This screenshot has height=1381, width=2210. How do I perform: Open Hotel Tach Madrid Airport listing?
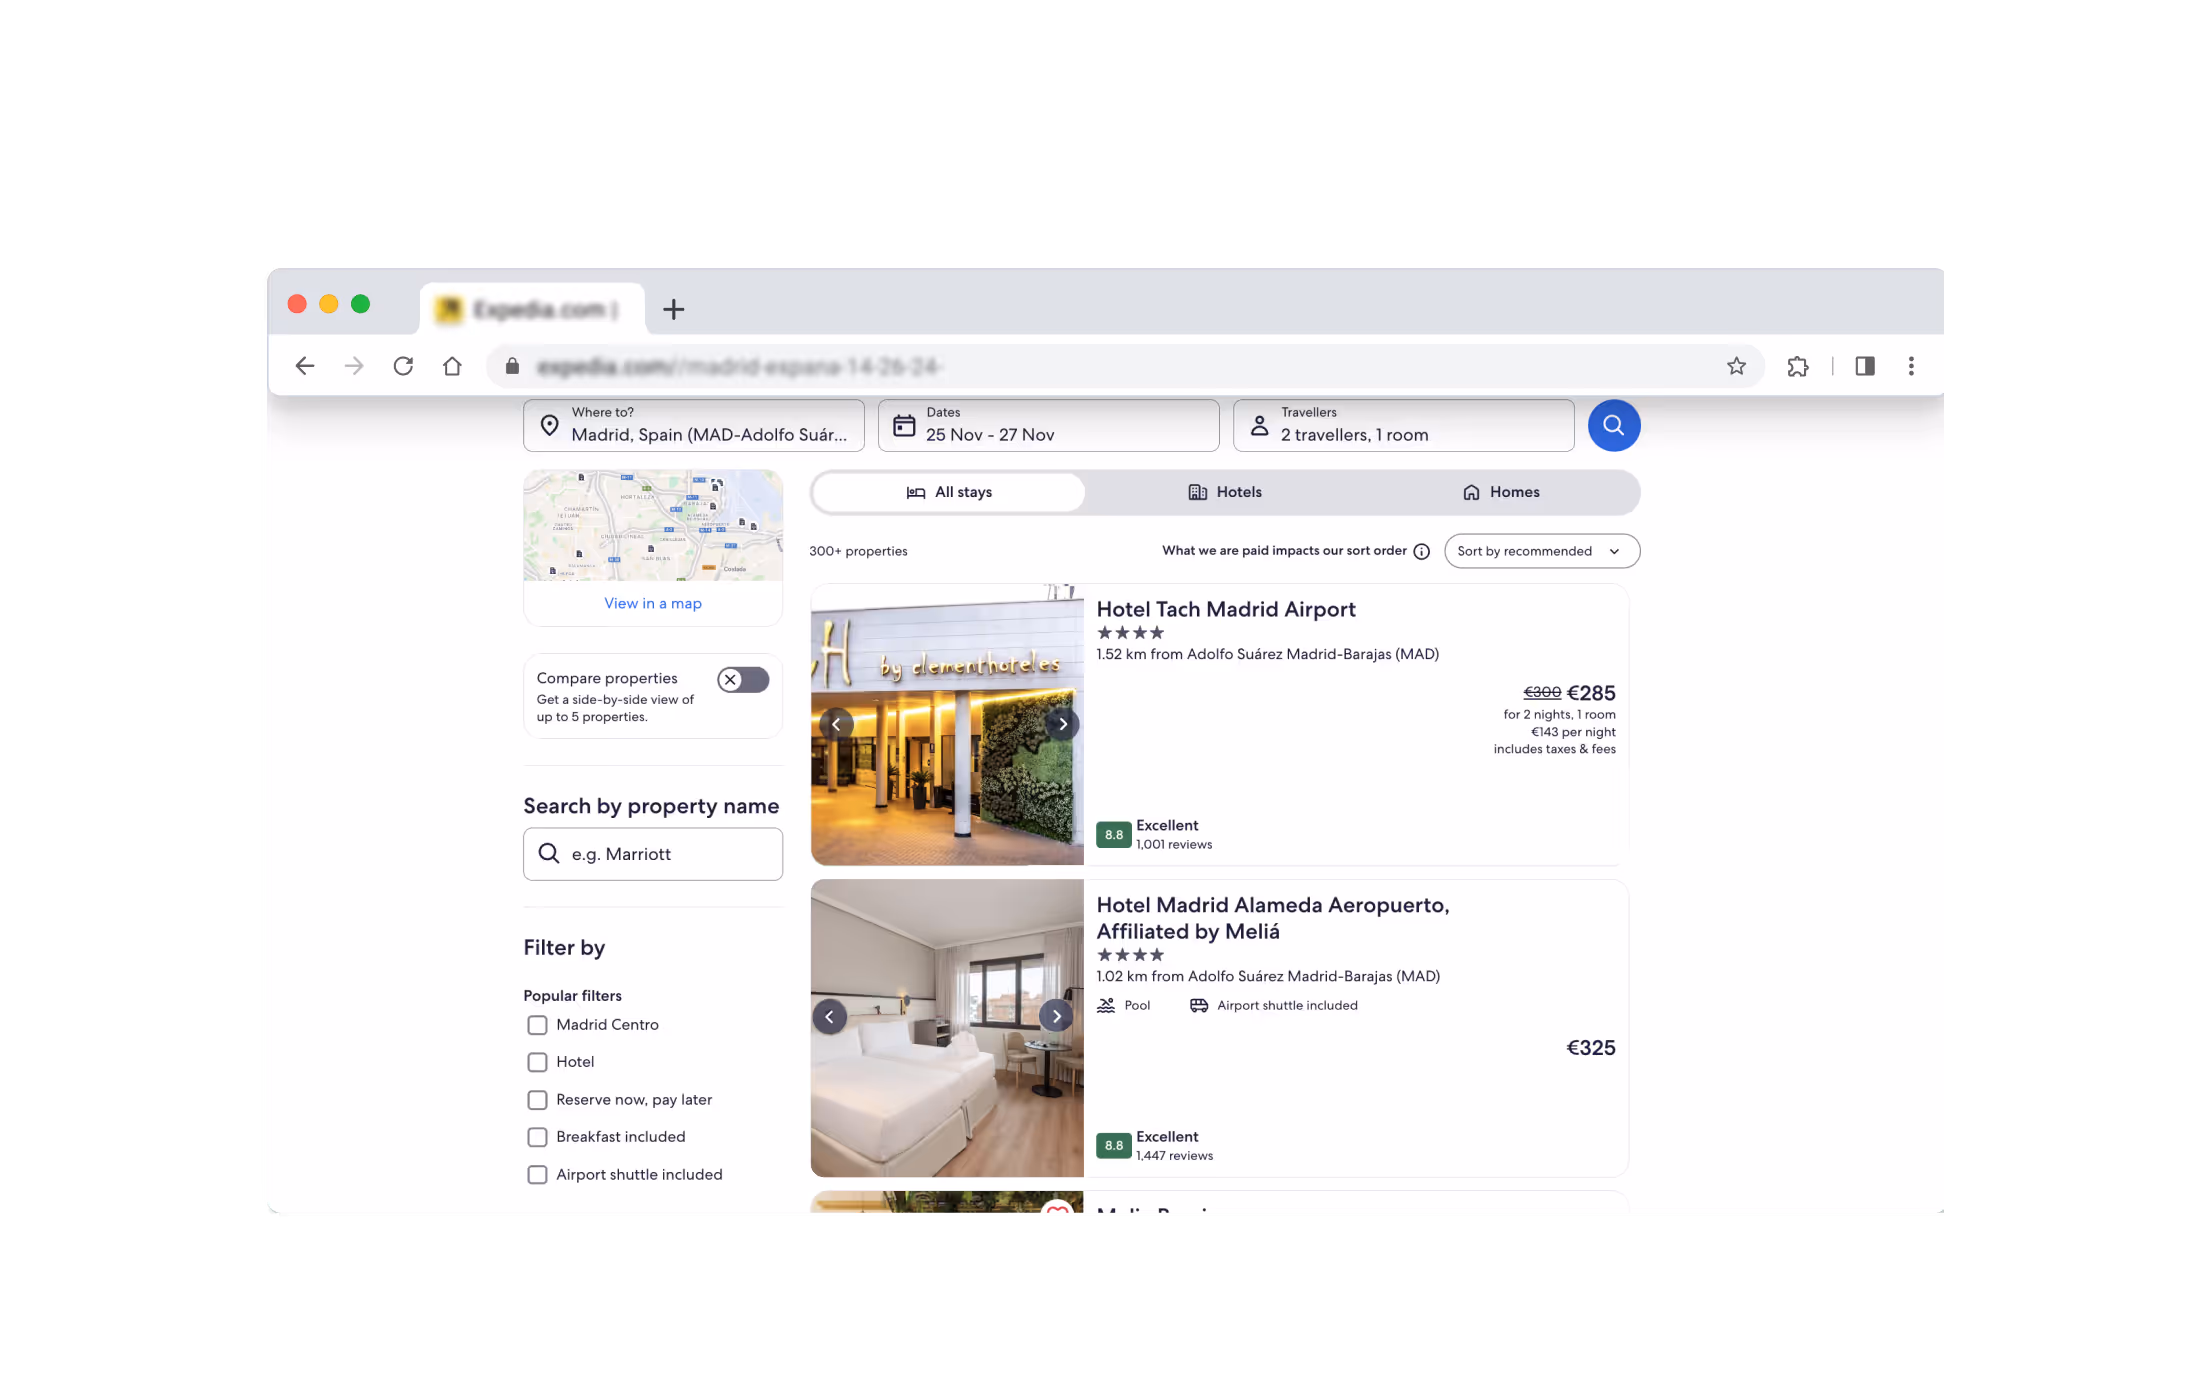coord(1226,609)
